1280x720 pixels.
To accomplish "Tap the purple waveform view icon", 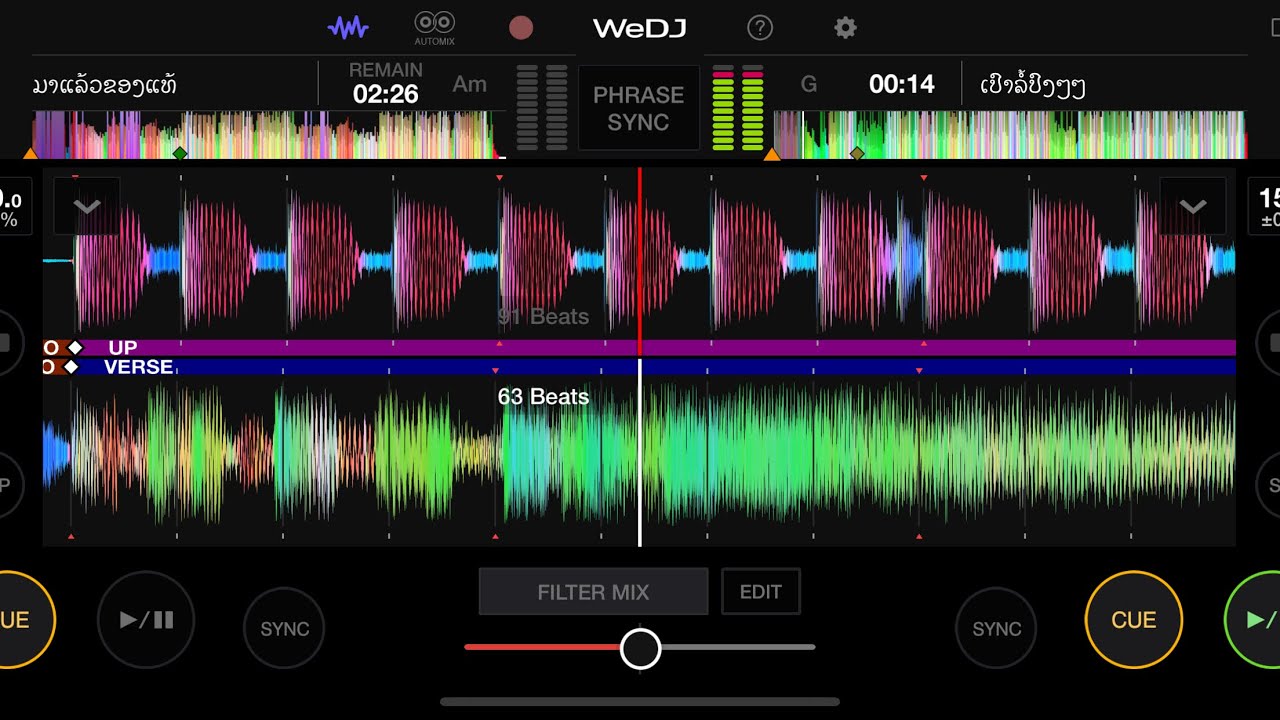I will [348, 27].
